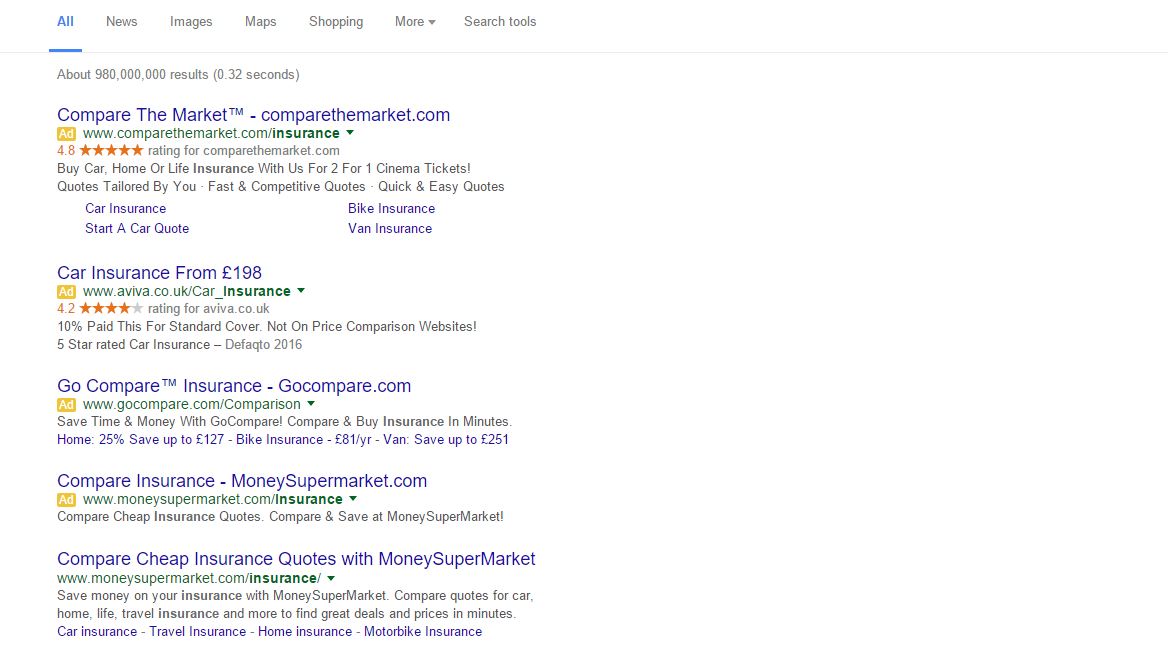Click the Quotes Tailored By You text line
Viewport: 1168px width, 659px height.
coord(281,187)
